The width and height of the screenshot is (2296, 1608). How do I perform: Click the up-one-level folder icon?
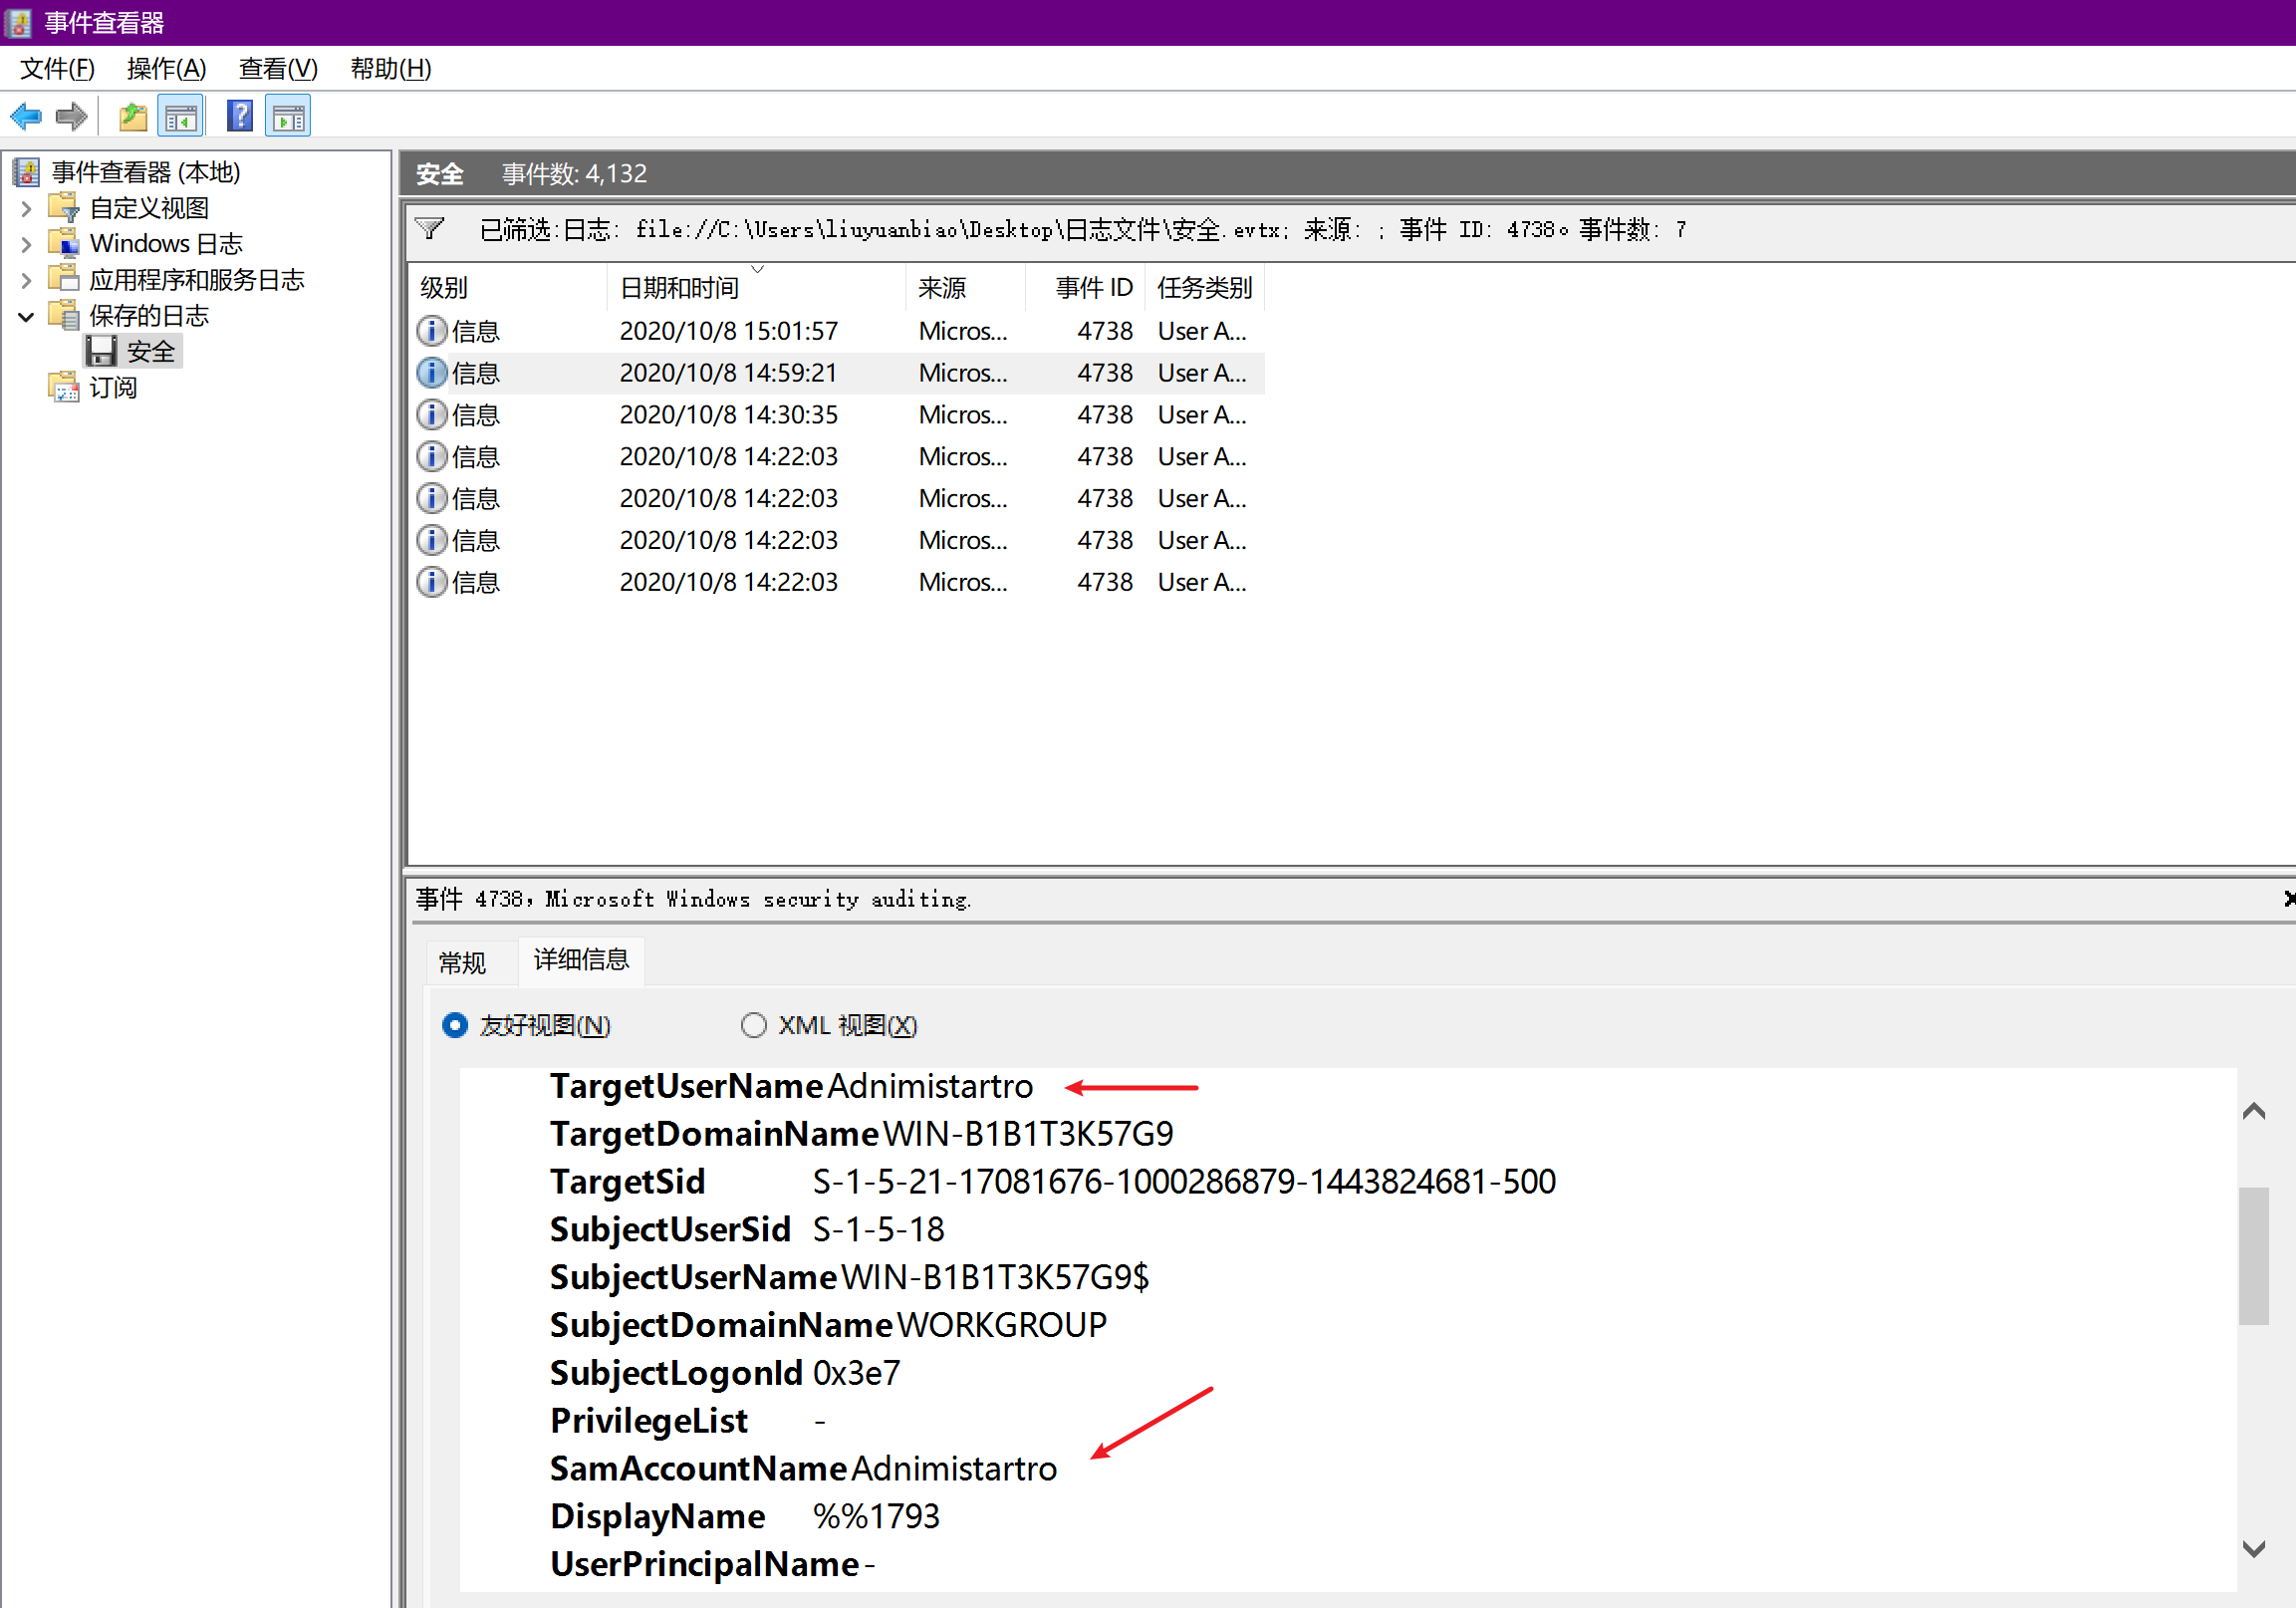click(x=133, y=117)
